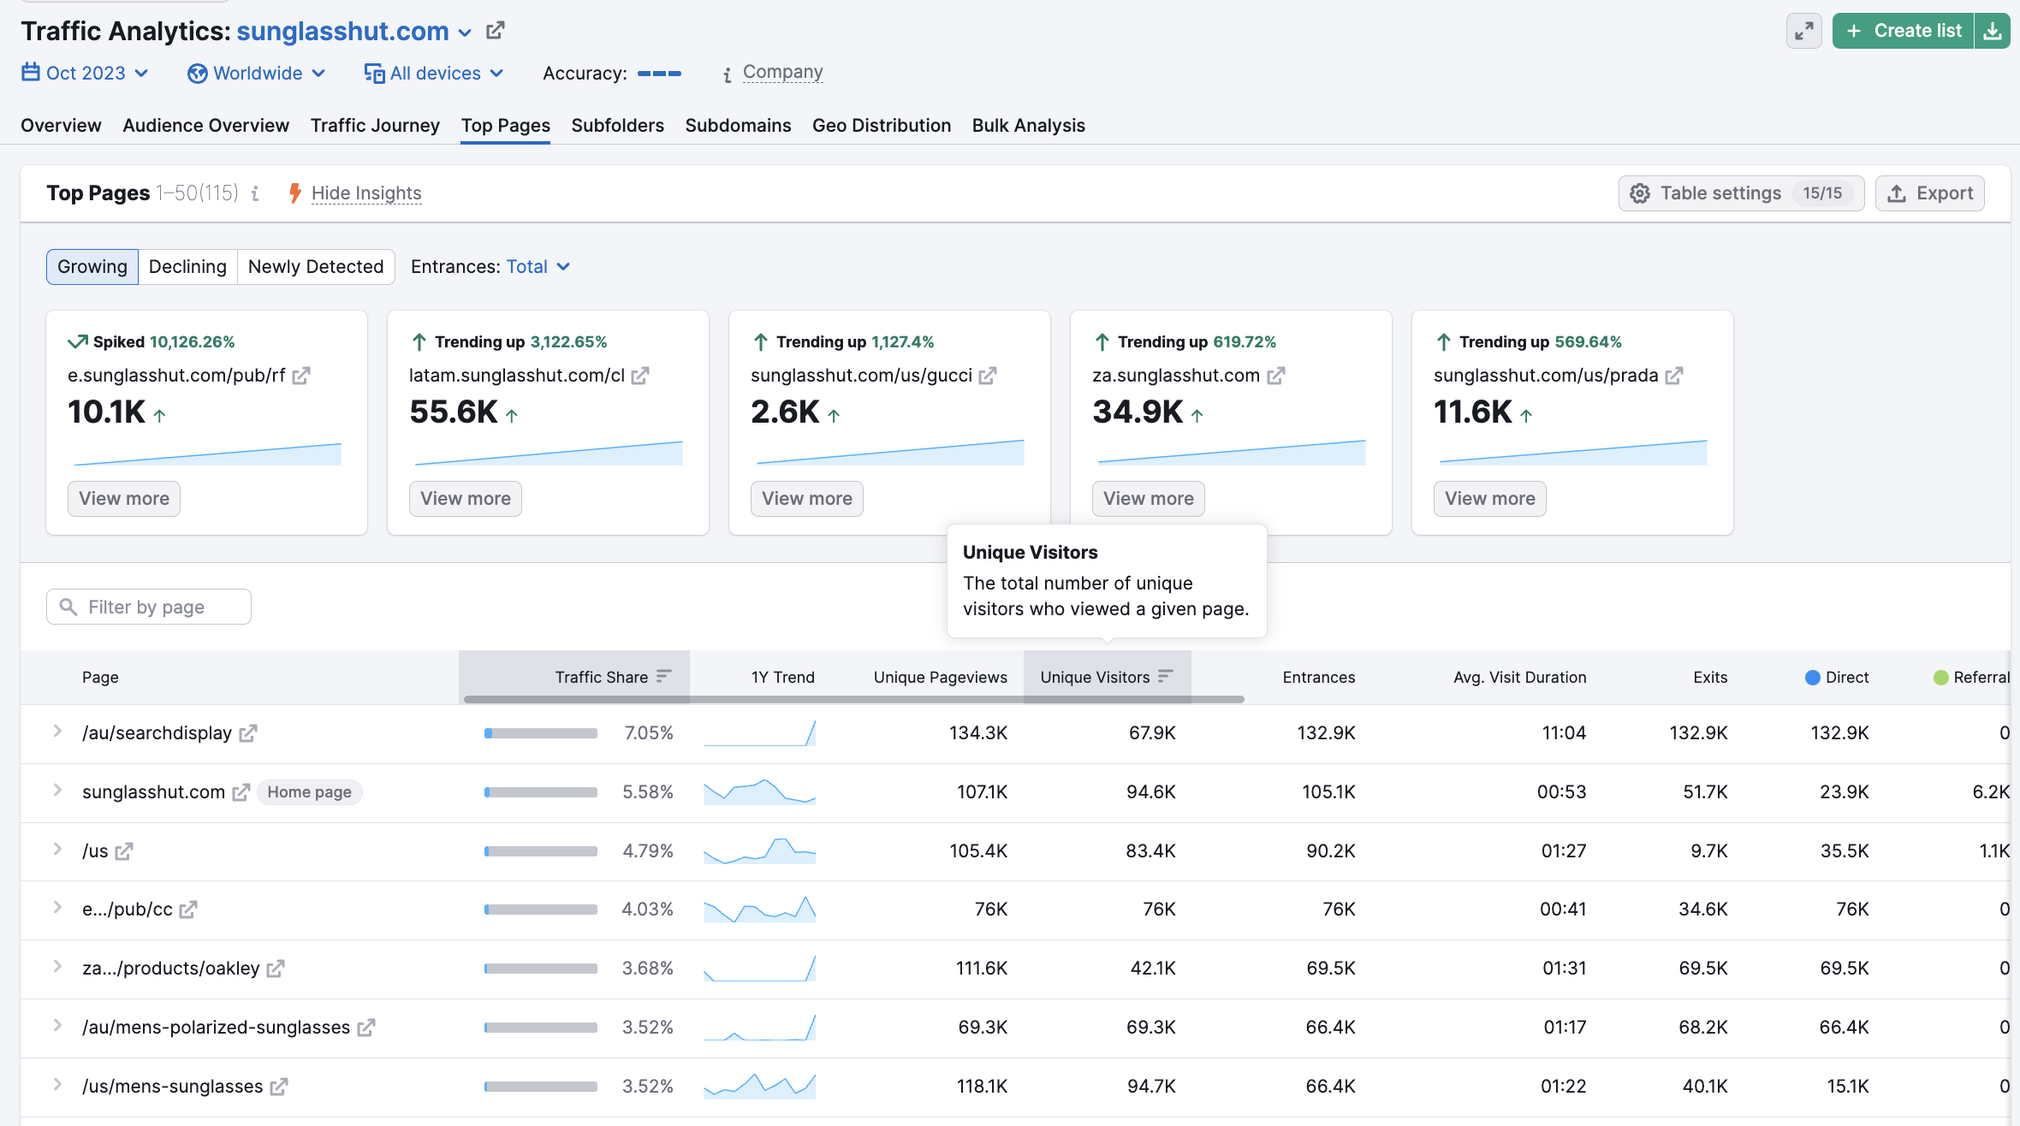Viewport: 2020px width, 1126px height.
Task: Open the /us row external link icon
Action: [x=124, y=852]
